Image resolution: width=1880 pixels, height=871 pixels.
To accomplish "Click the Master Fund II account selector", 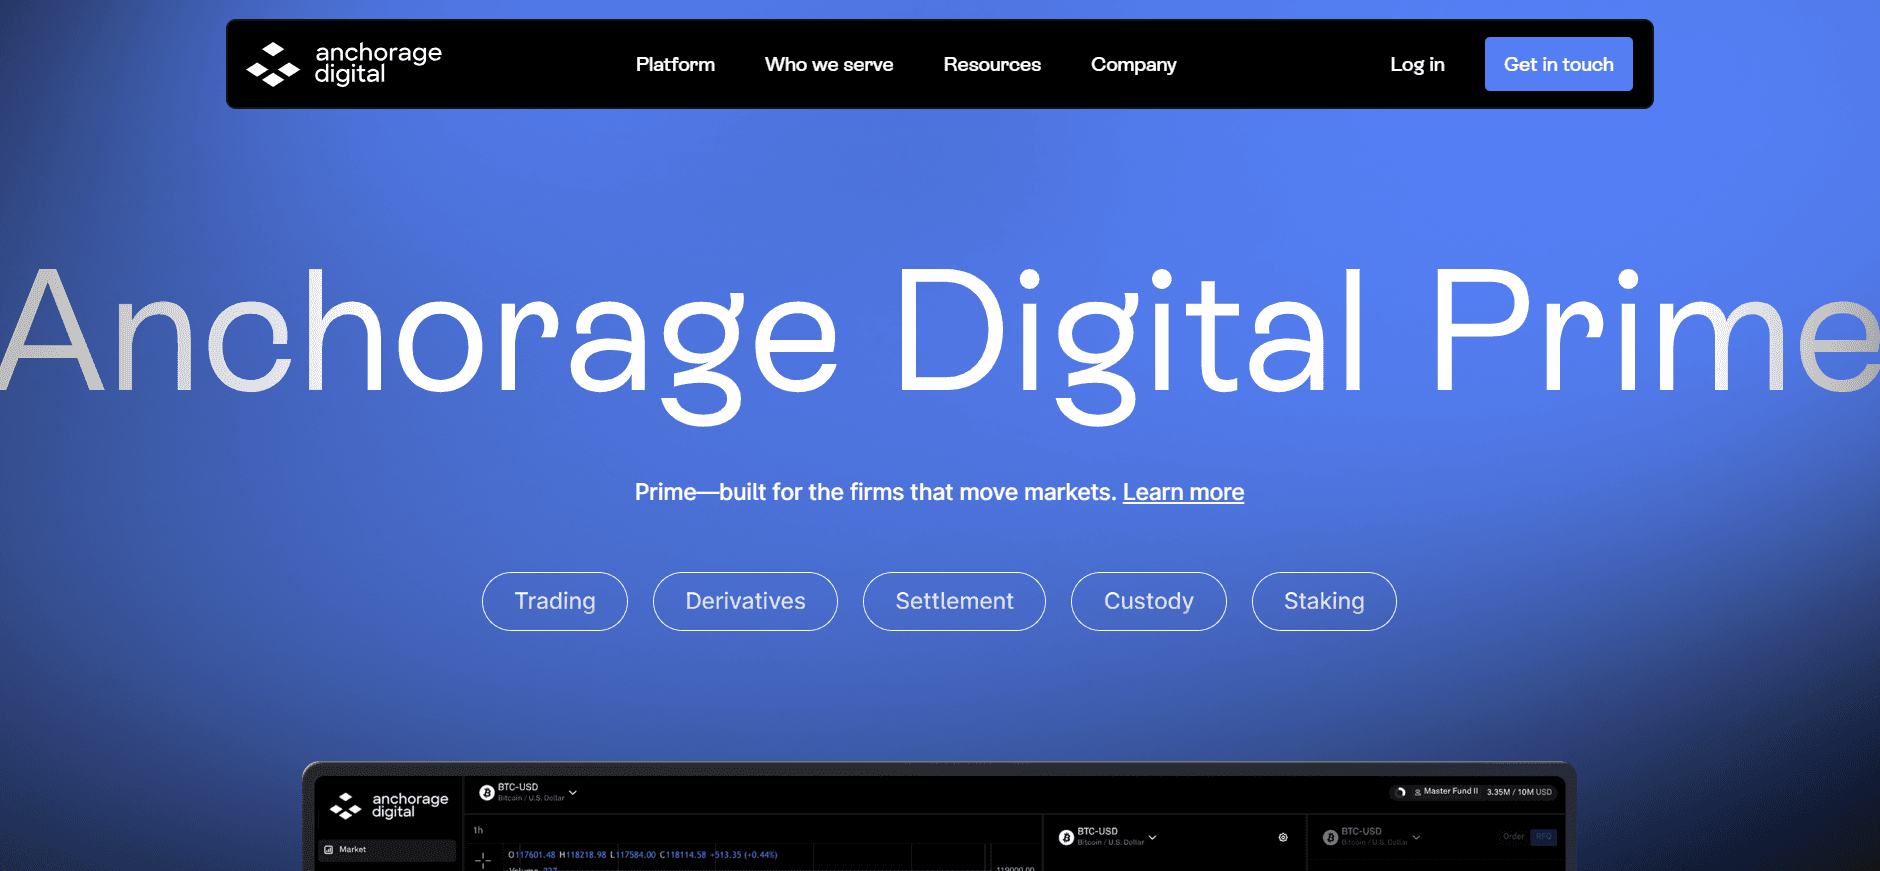I will [x=1445, y=792].
